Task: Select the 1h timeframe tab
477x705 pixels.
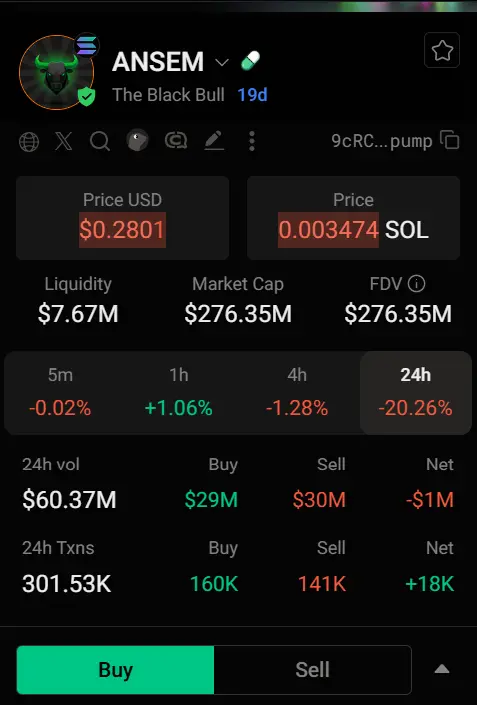Action: 178,393
